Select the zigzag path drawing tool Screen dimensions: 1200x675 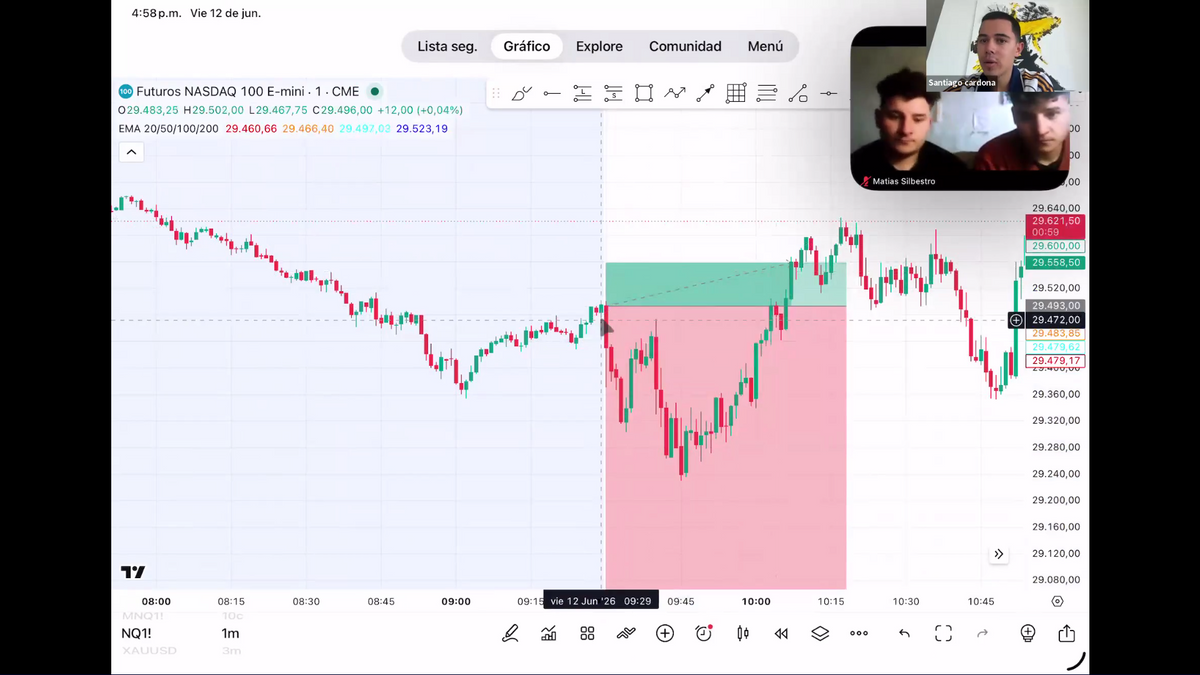point(675,93)
